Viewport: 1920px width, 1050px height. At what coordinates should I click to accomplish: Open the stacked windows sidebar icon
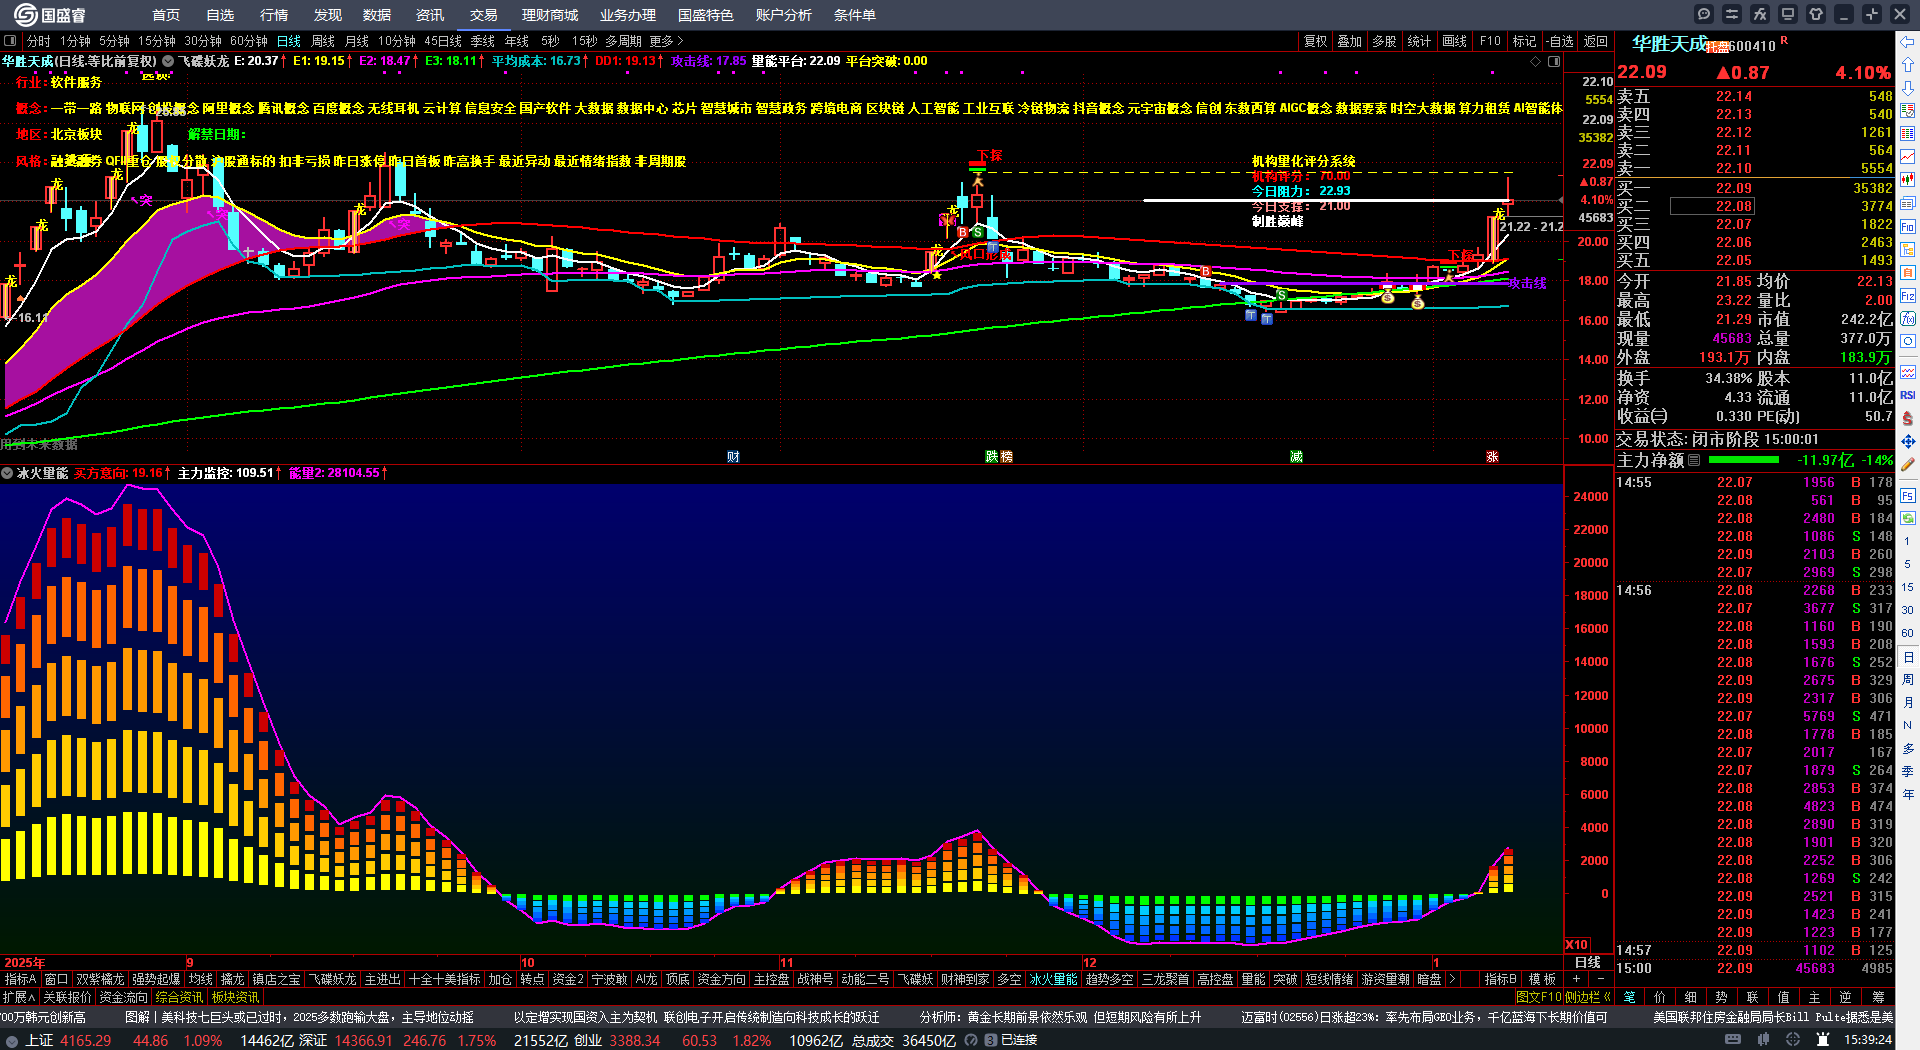[x=1908, y=203]
